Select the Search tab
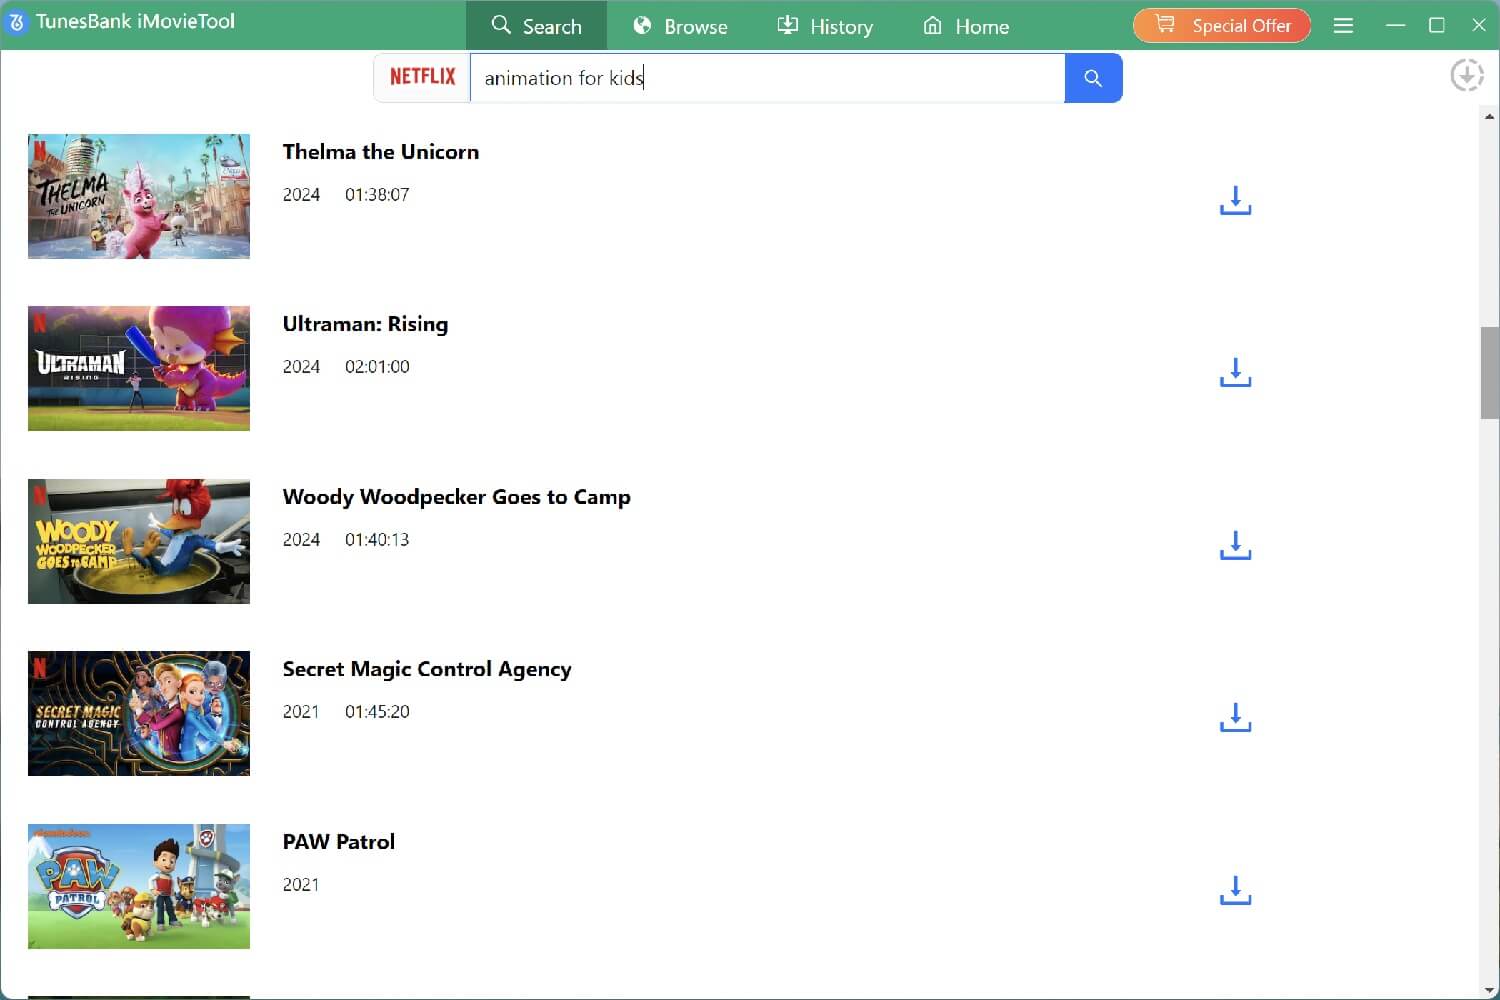 tap(537, 26)
